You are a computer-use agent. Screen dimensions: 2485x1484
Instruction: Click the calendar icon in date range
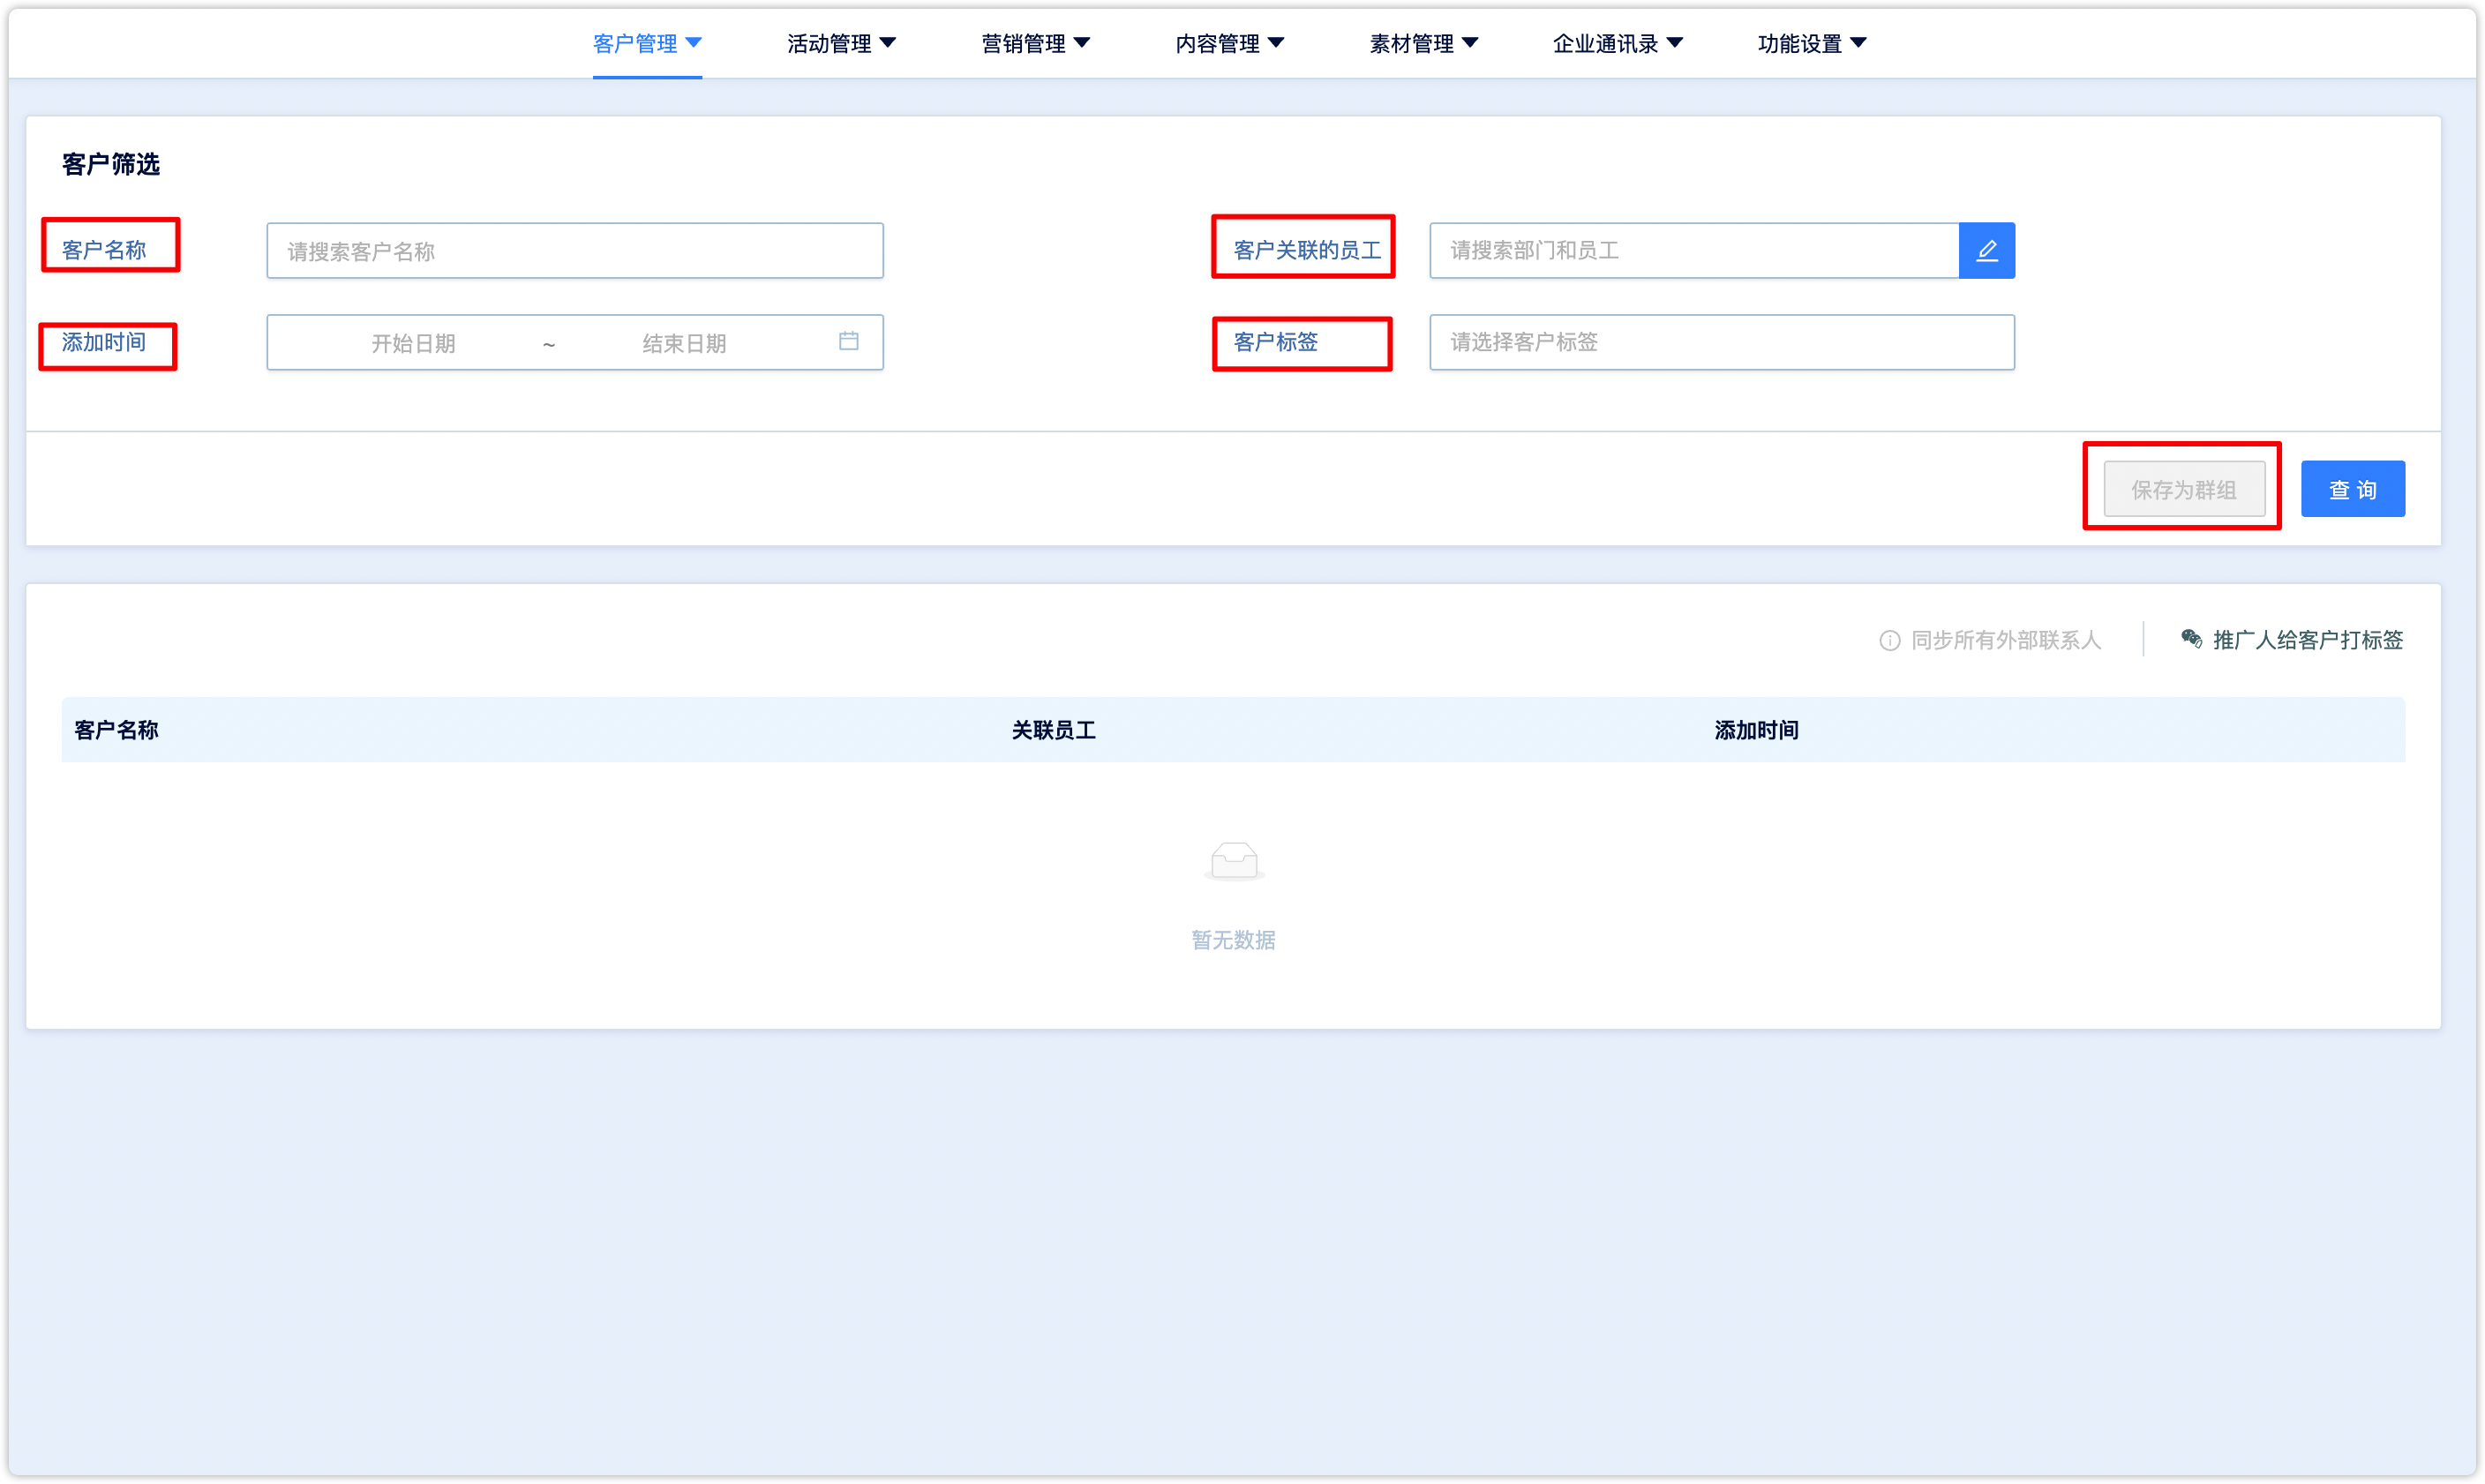click(x=848, y=341)
